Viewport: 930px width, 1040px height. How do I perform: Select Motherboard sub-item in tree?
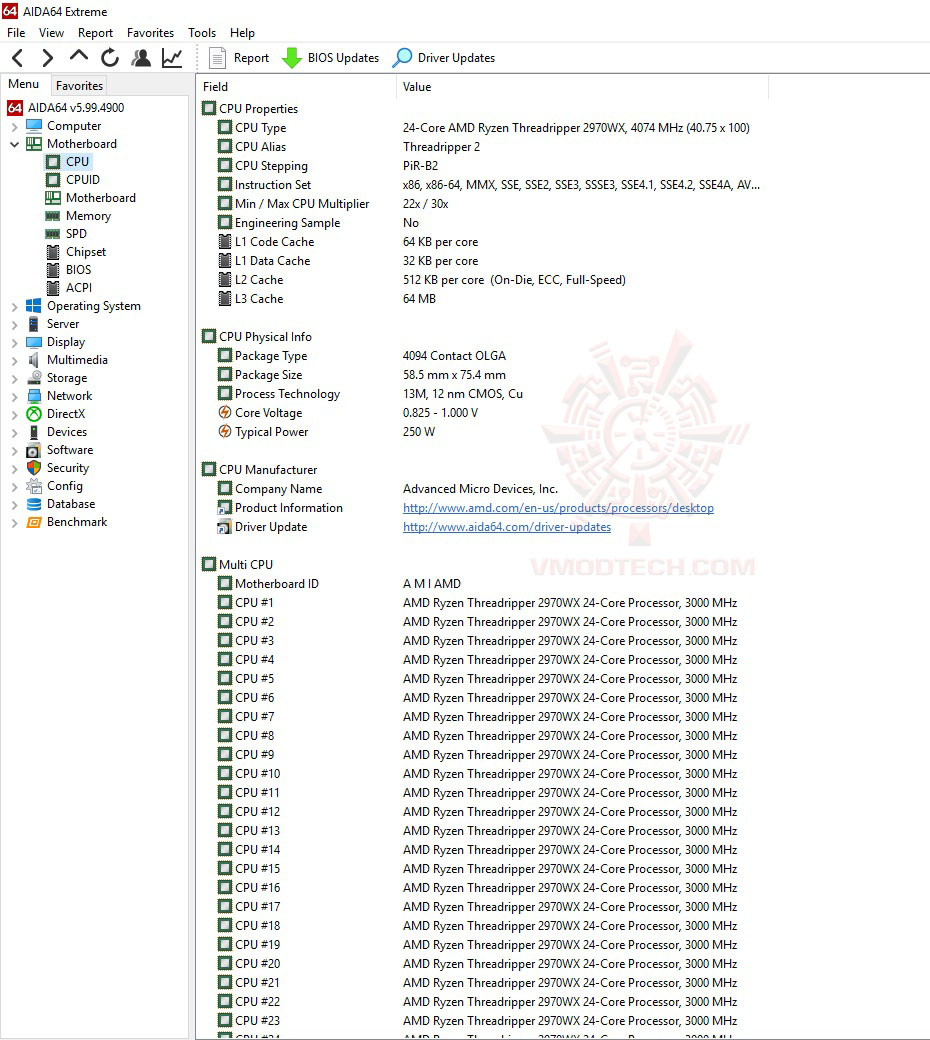click(101, 198)
